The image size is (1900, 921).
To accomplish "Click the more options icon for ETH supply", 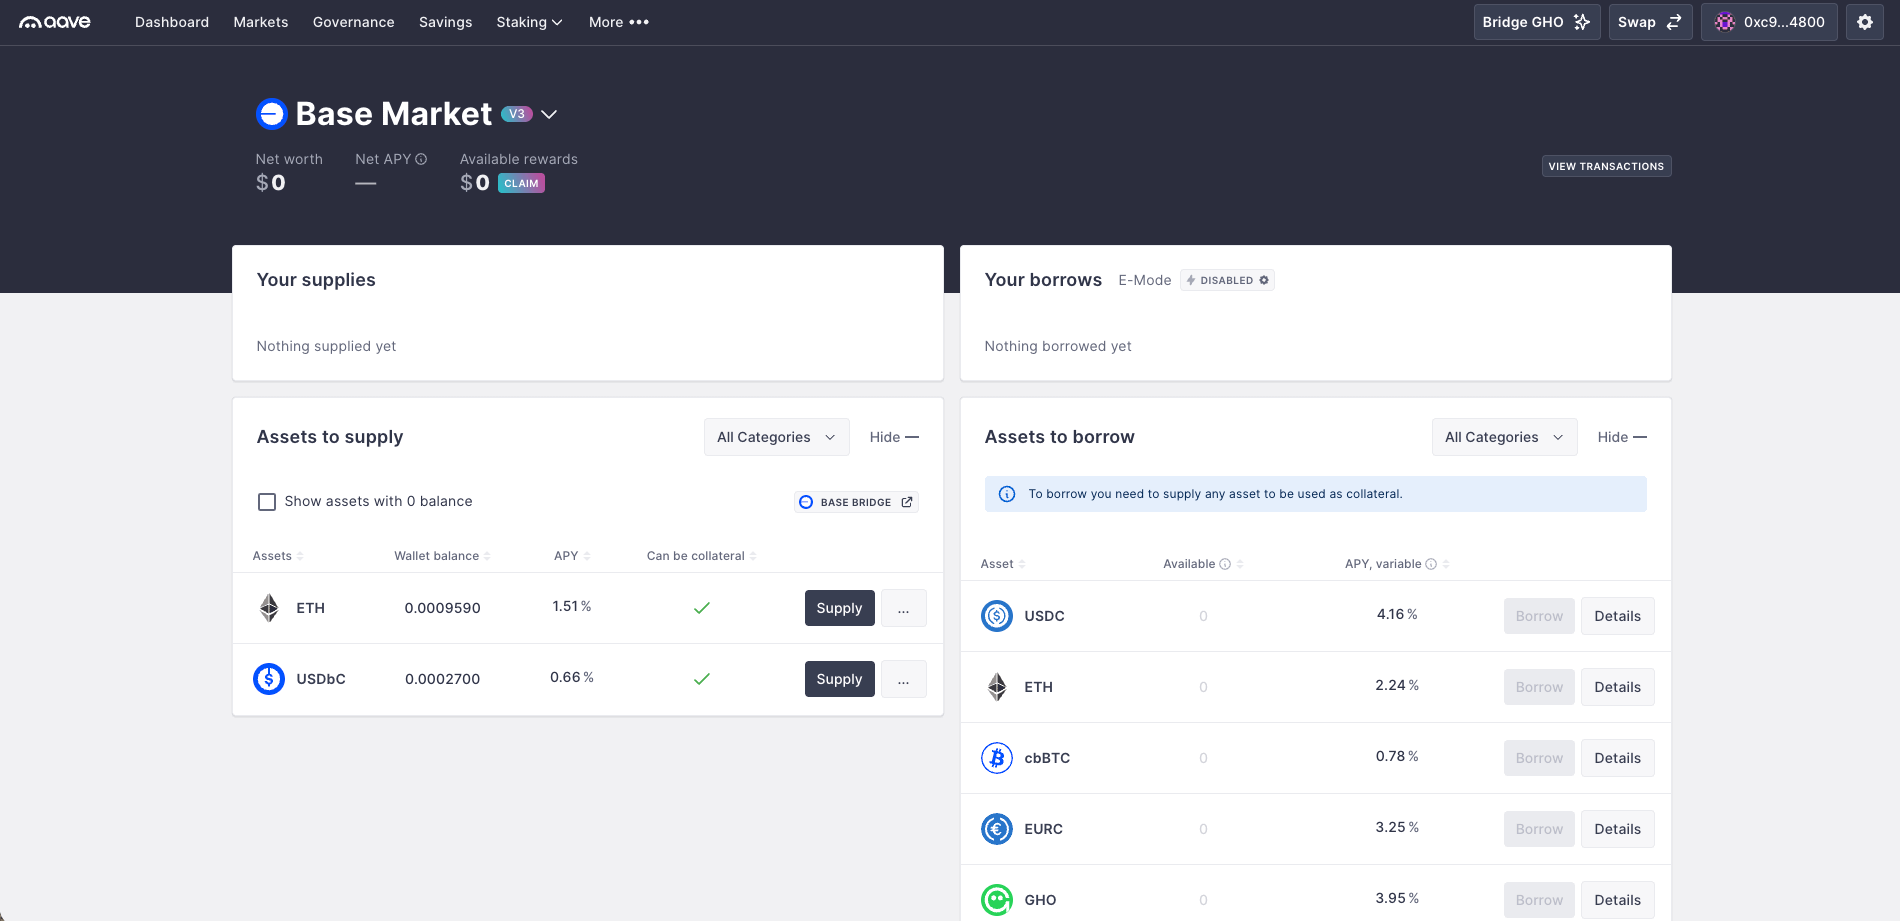I will click(904, 608).
